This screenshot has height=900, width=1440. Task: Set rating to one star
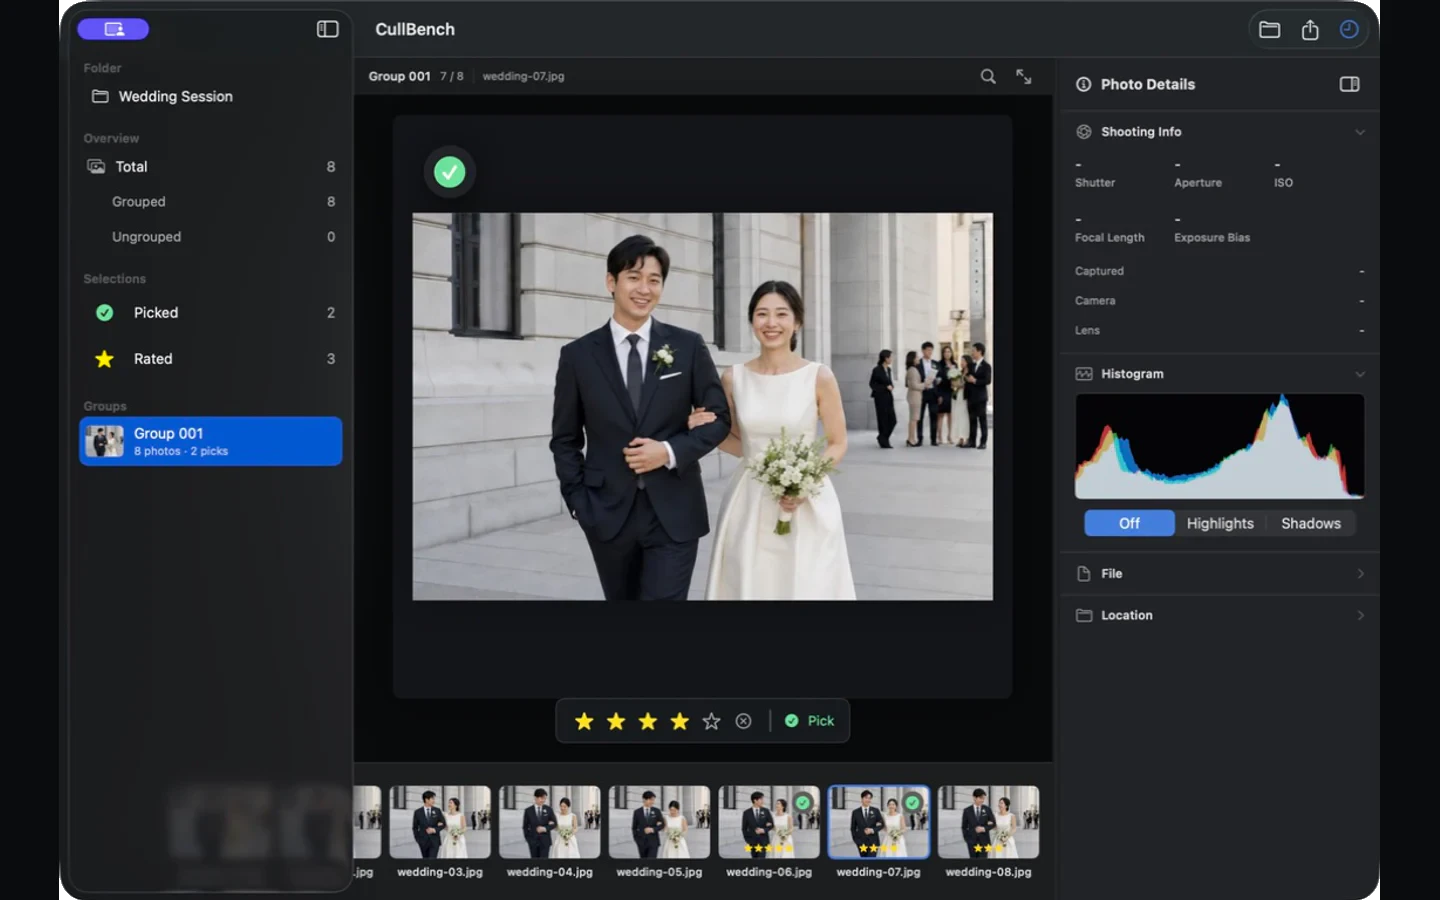tap(584, 721)
